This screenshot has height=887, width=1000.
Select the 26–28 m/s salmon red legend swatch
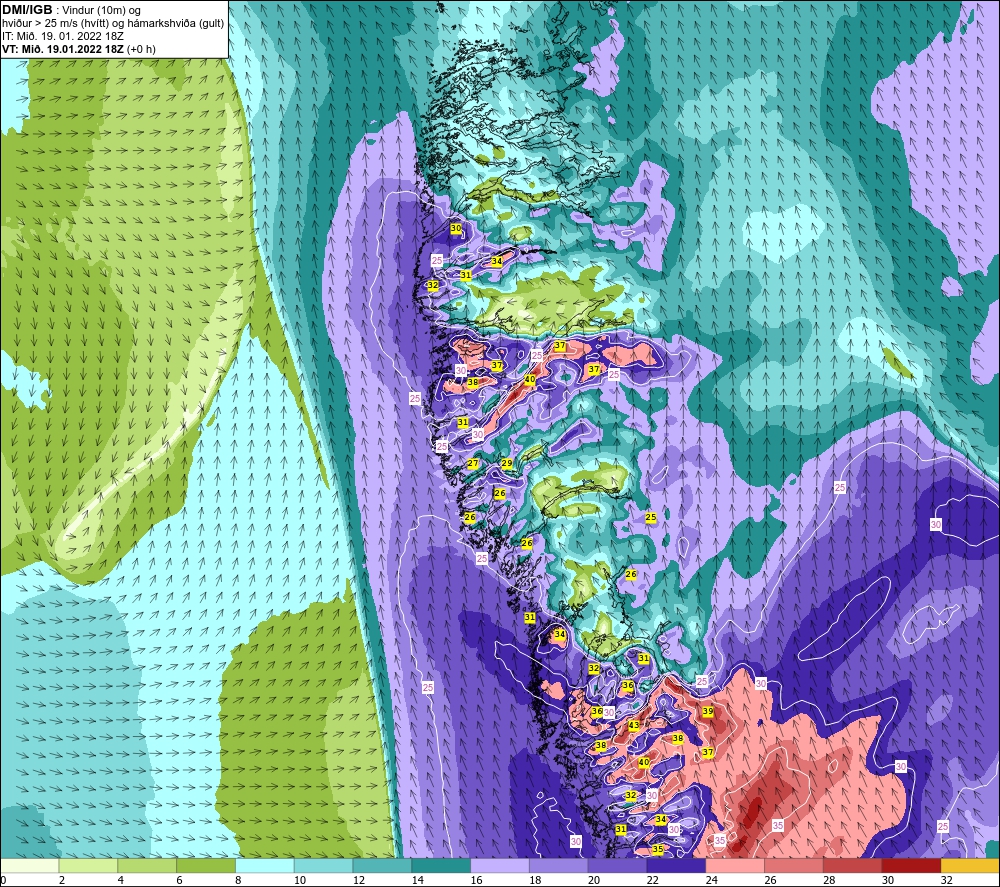pos(794,865)
